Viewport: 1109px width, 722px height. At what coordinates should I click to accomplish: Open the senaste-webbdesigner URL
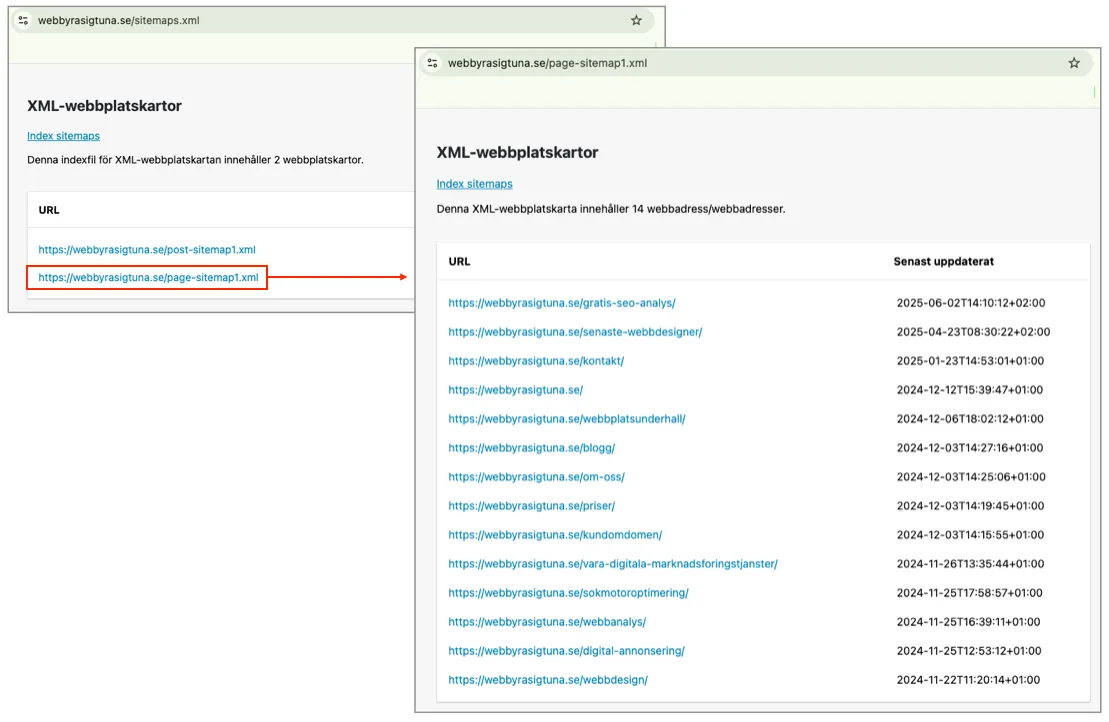click(x=575, y=332)
